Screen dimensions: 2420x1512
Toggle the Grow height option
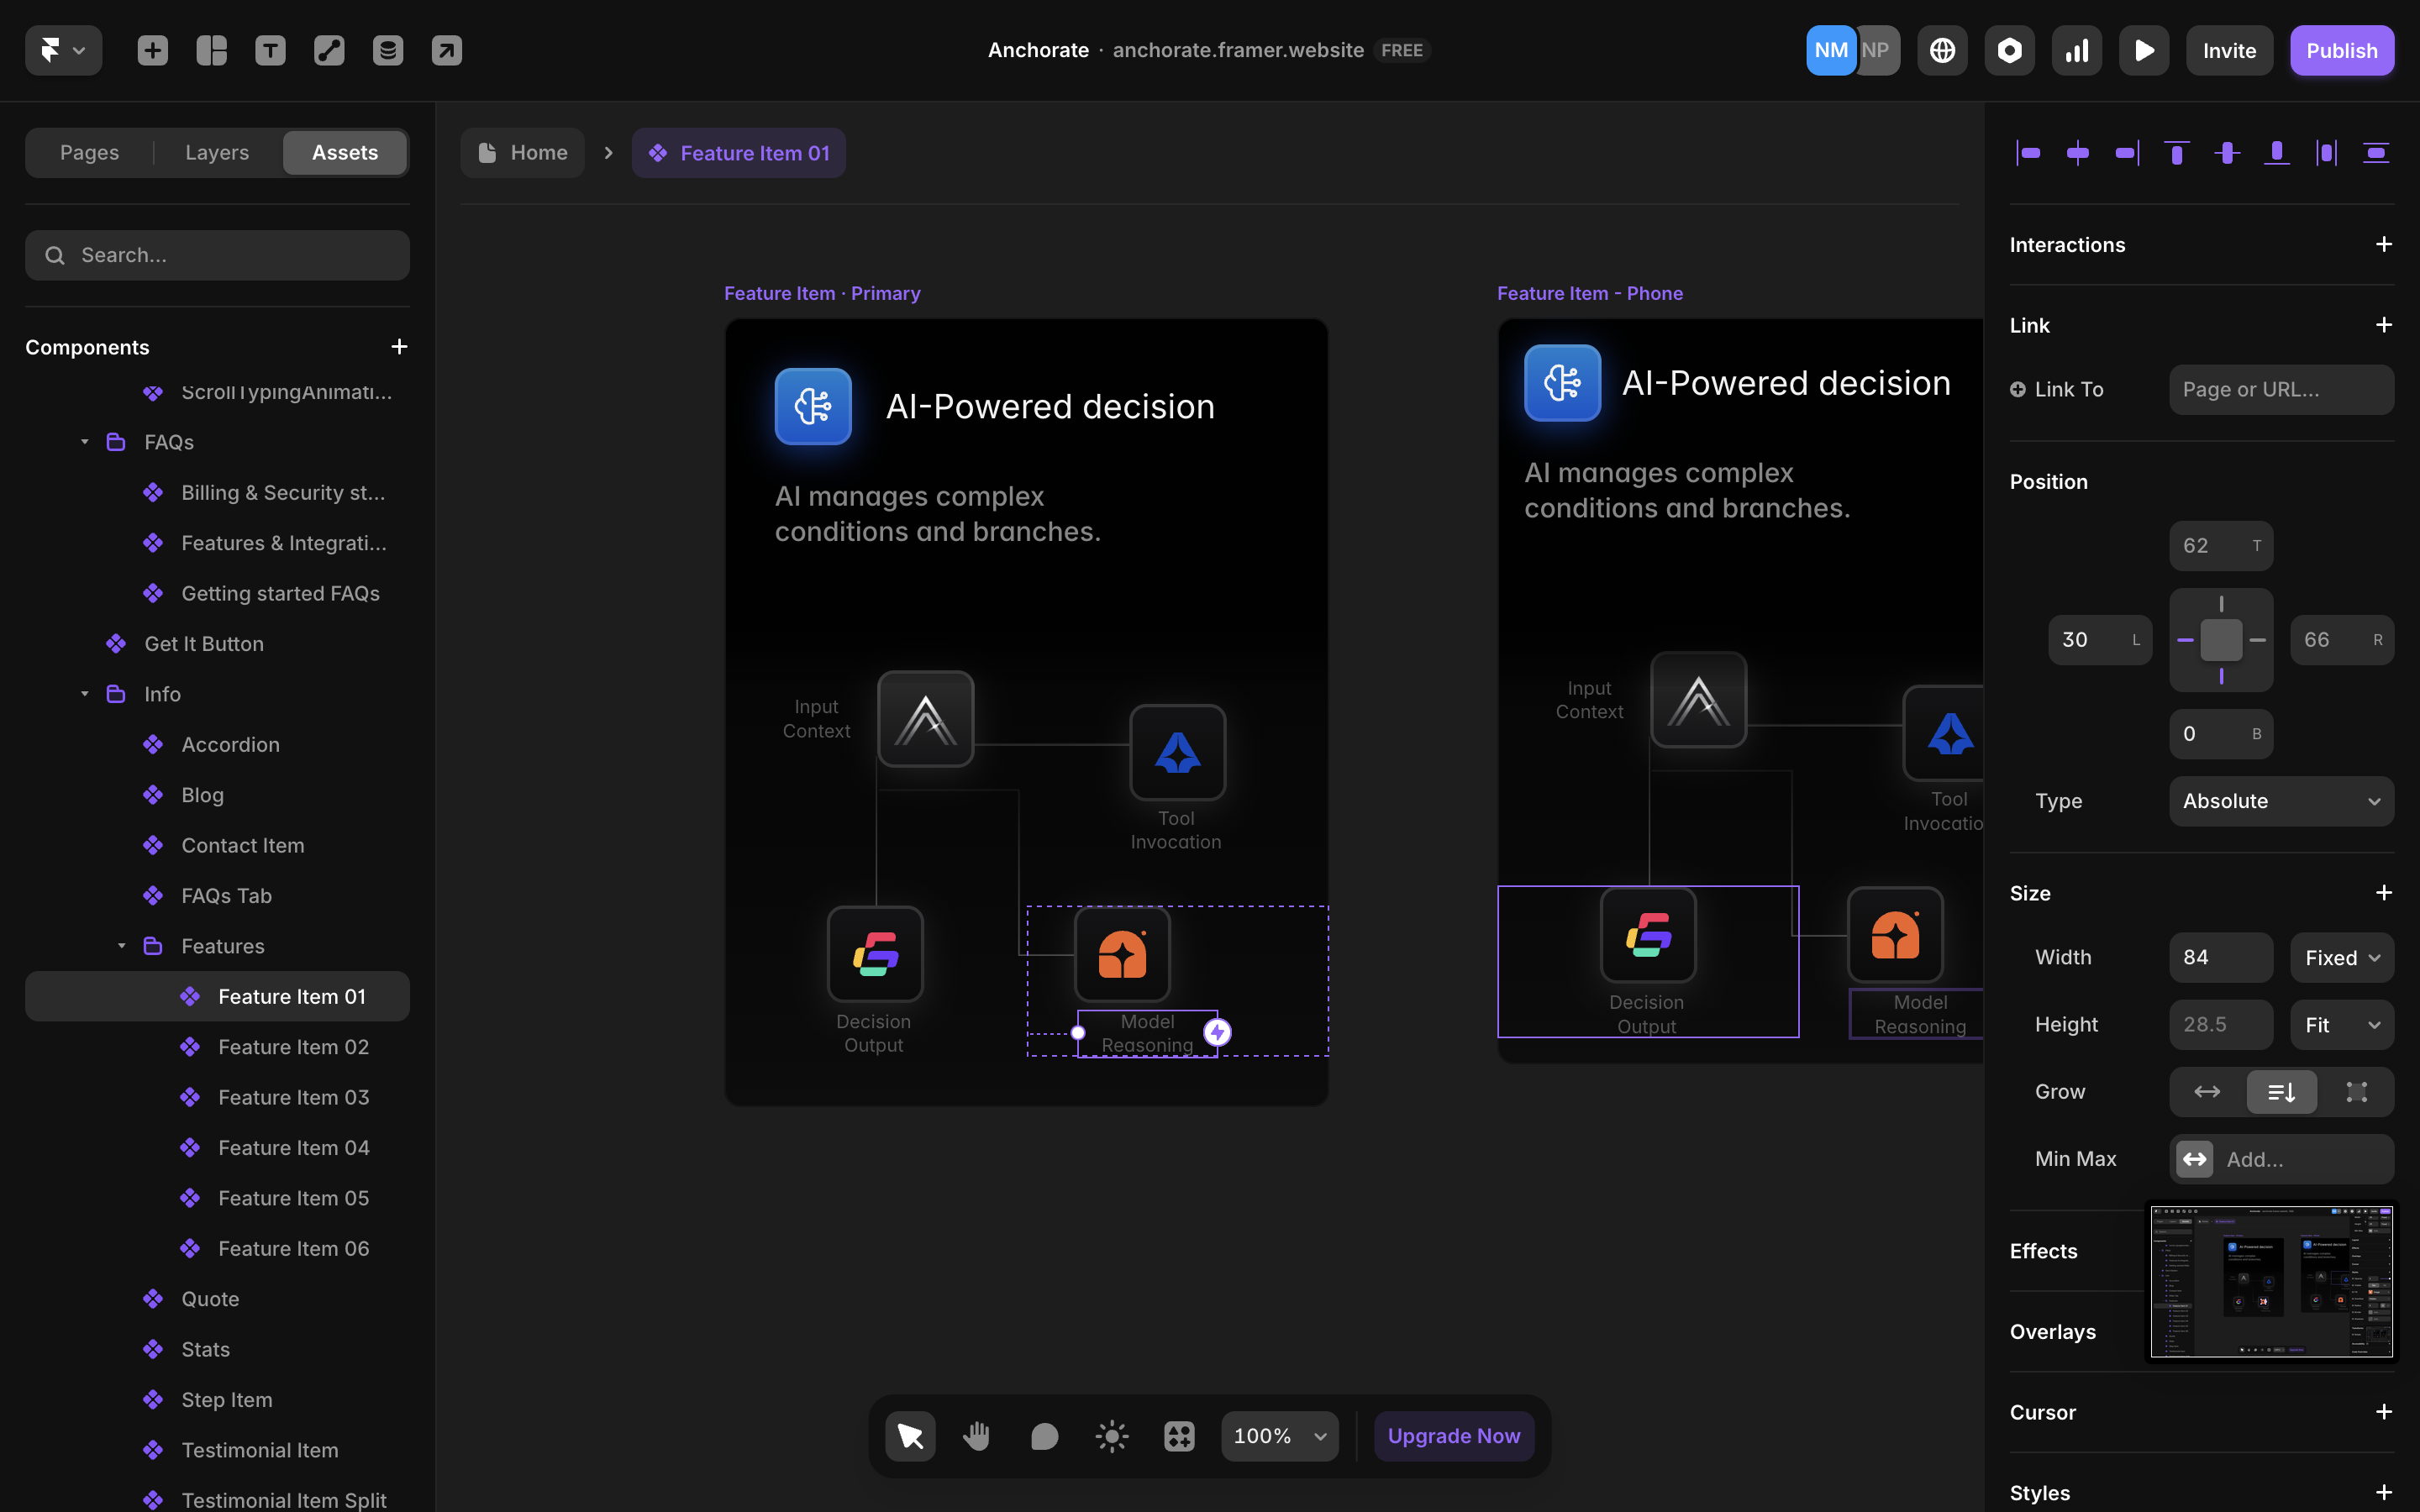[x=2281, y=1092]
